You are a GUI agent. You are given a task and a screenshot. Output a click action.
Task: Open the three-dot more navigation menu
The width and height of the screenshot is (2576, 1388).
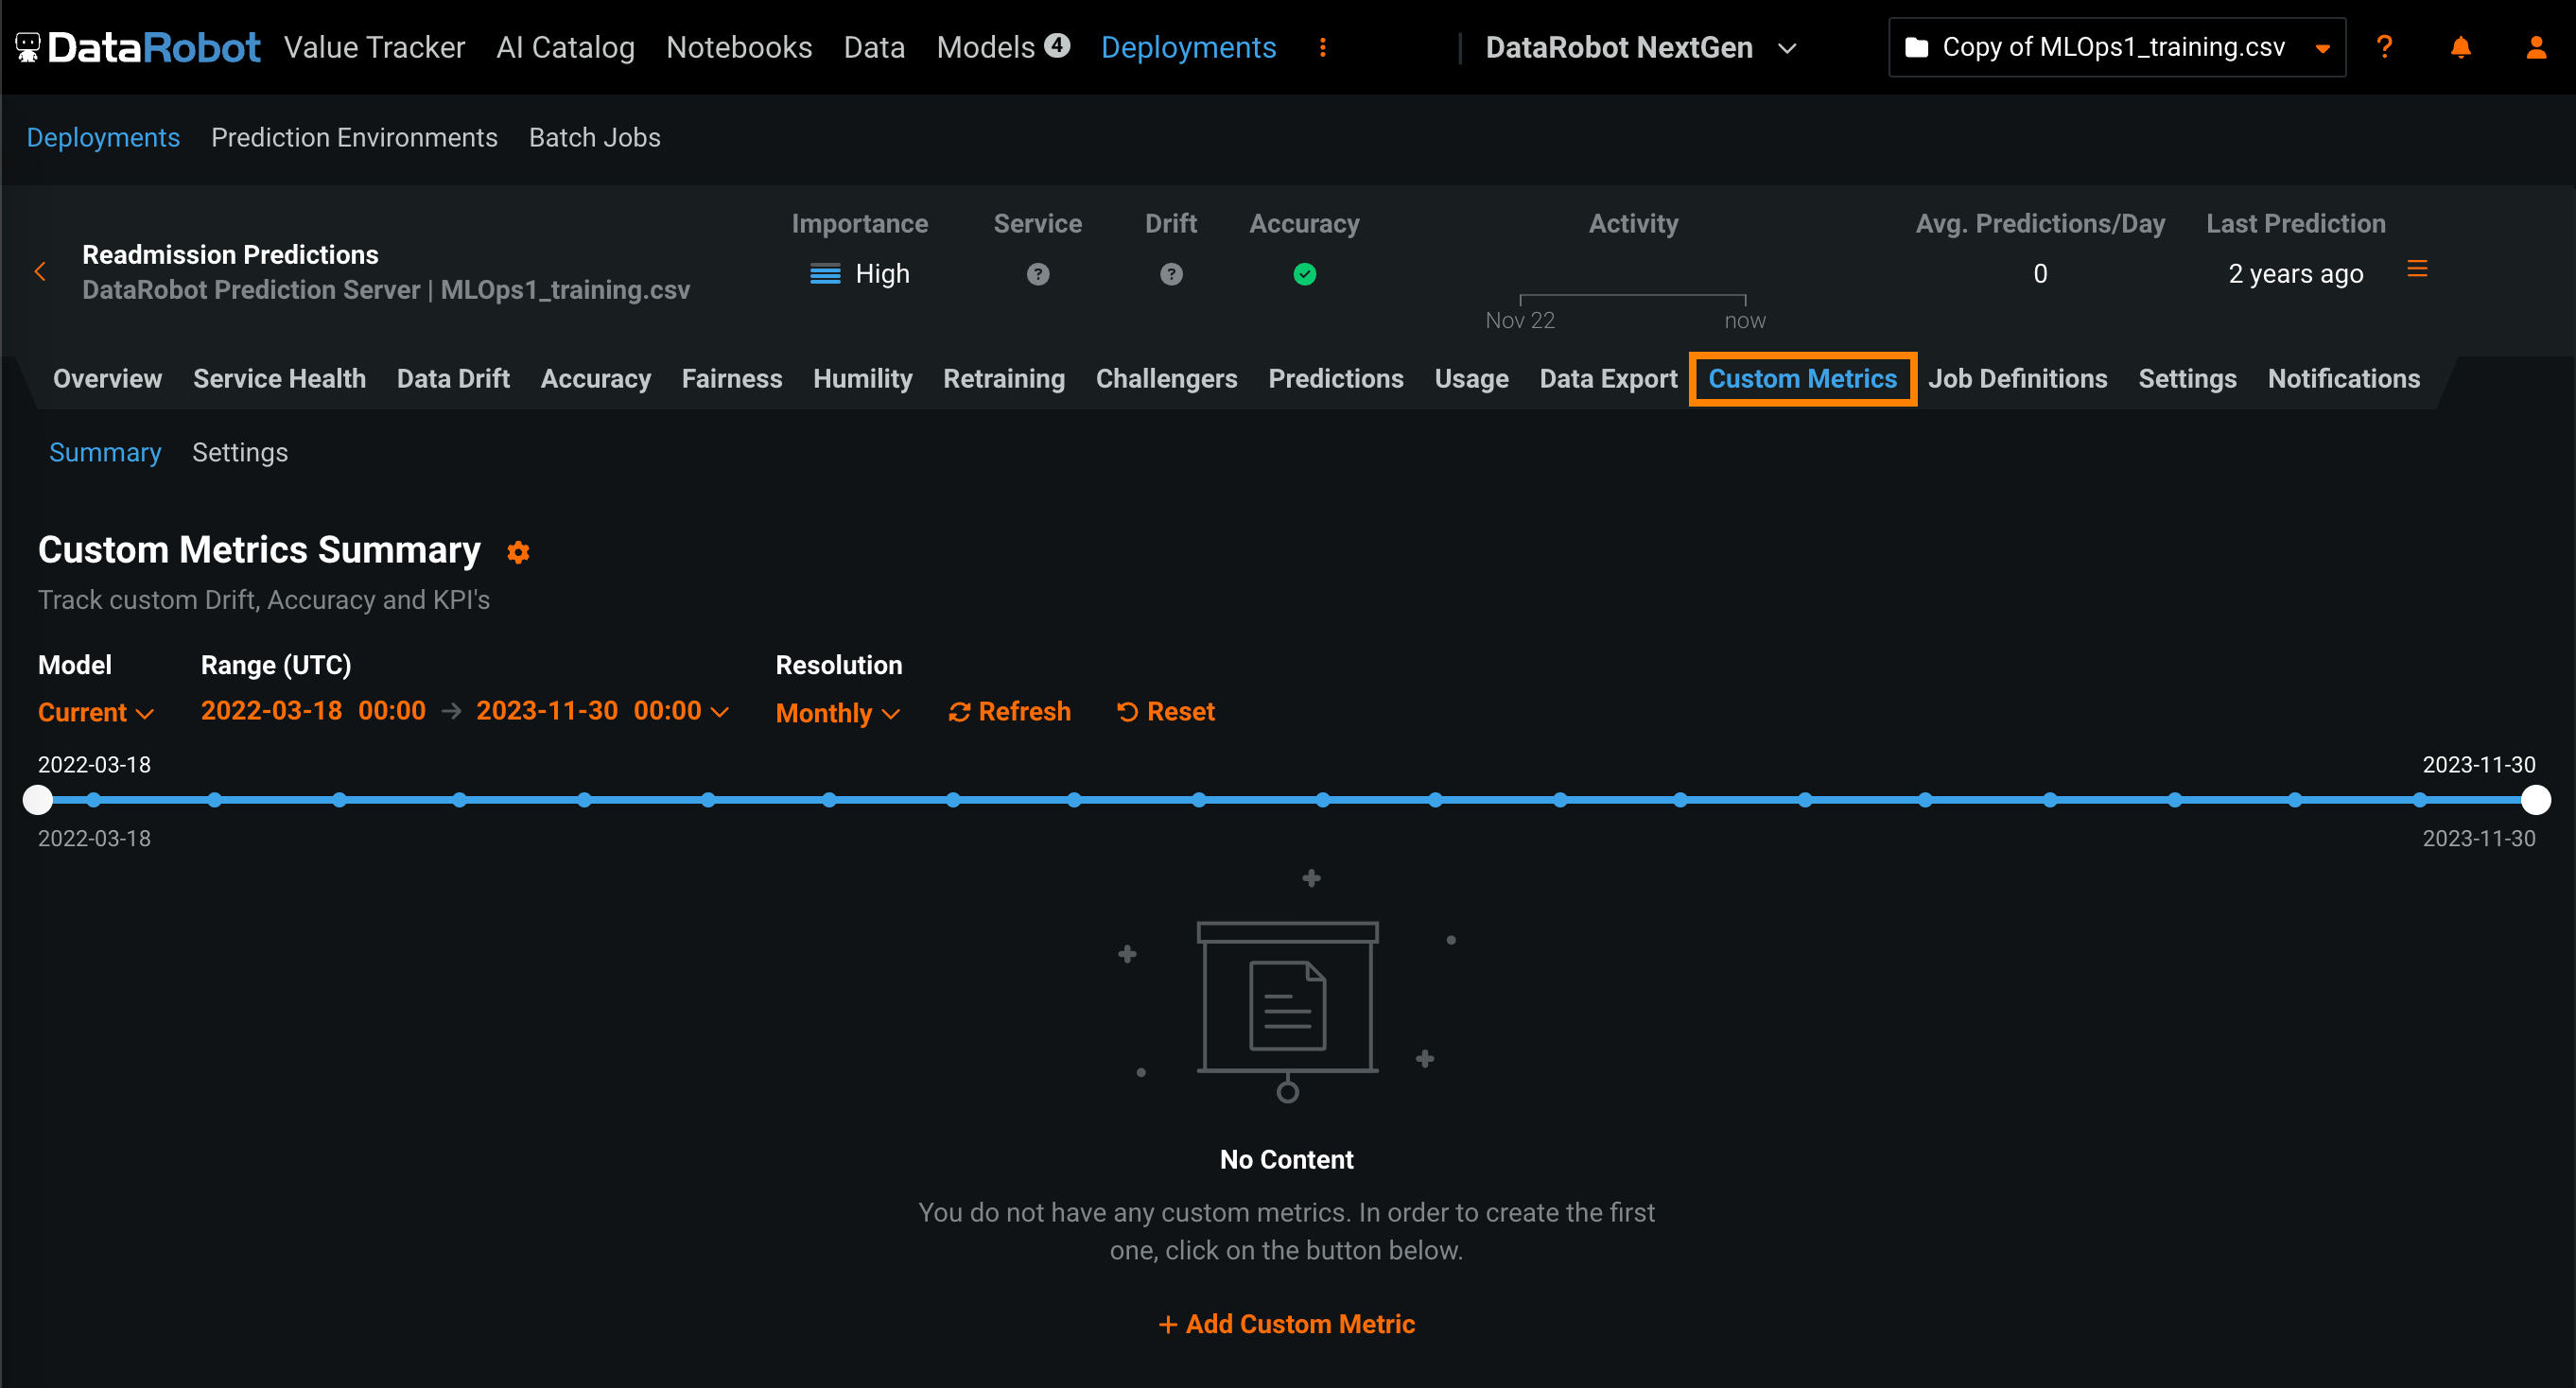(1322, 47)
